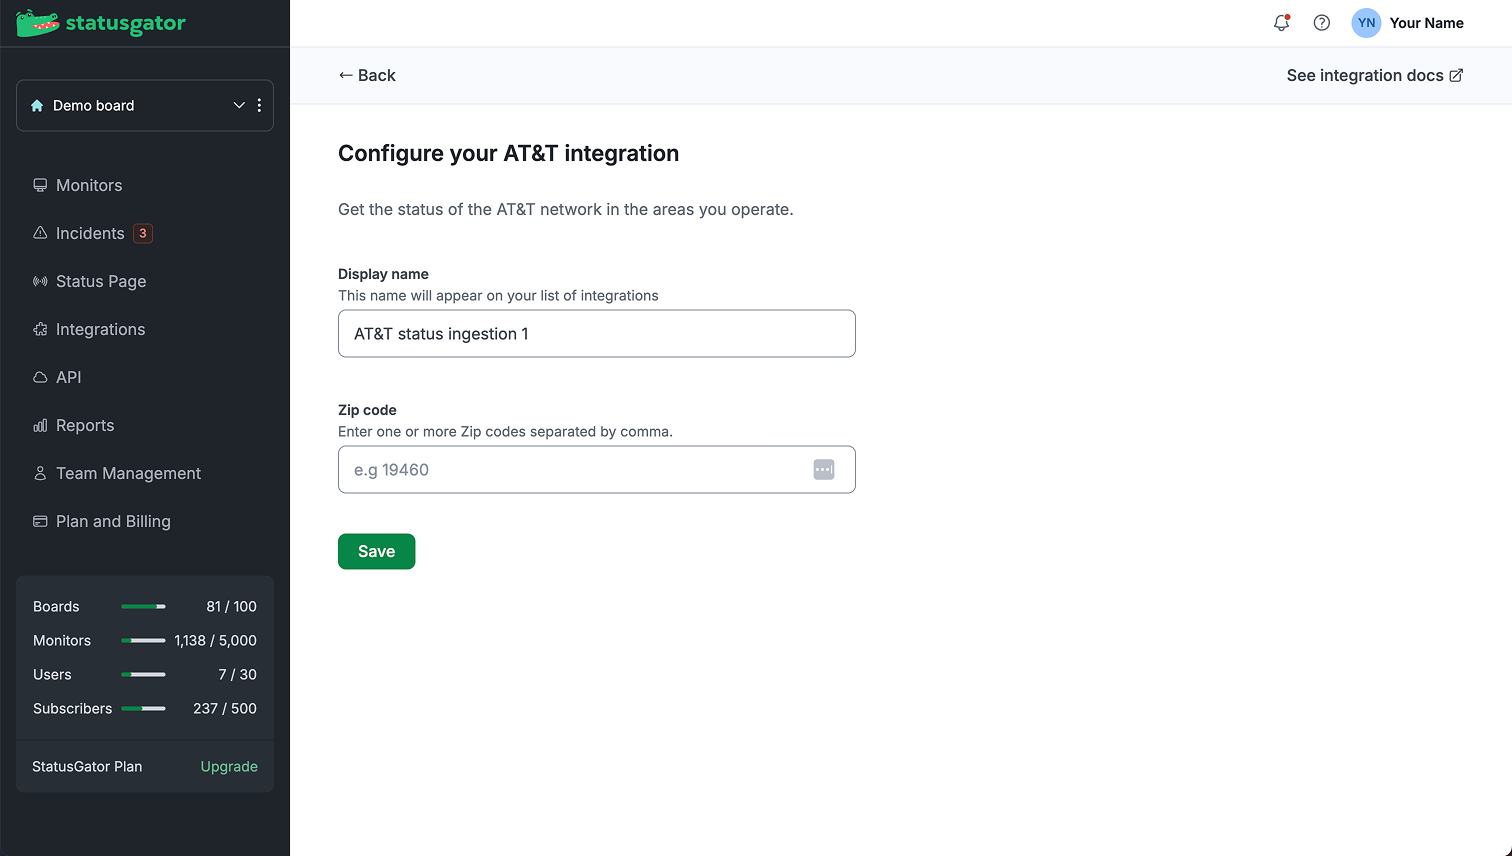Click the StatusGator alligator logo
This screenshot has width=1512, height=856.
(37, 23)
